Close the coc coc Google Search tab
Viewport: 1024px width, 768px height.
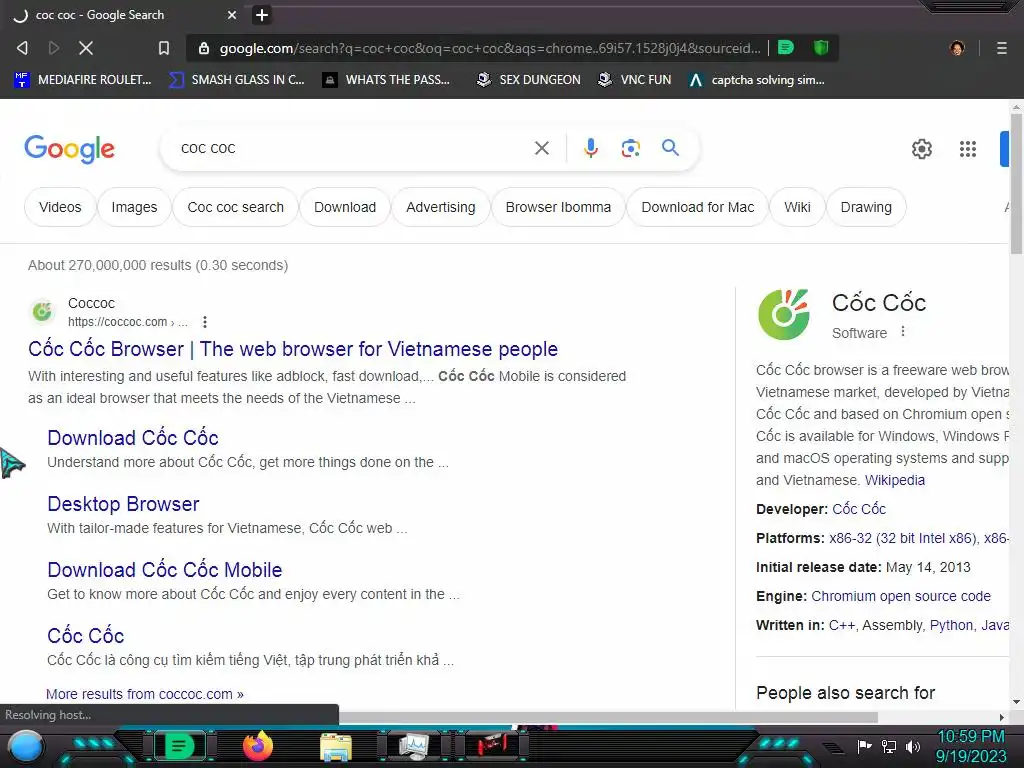pos(231,14)
